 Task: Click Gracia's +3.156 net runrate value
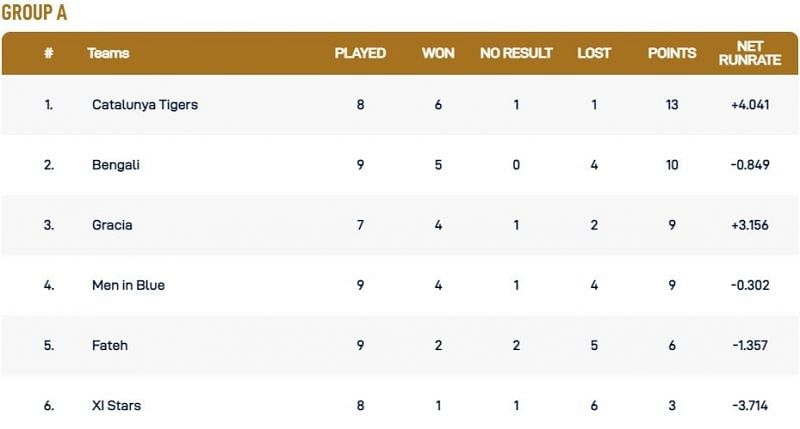coord(749,225)
